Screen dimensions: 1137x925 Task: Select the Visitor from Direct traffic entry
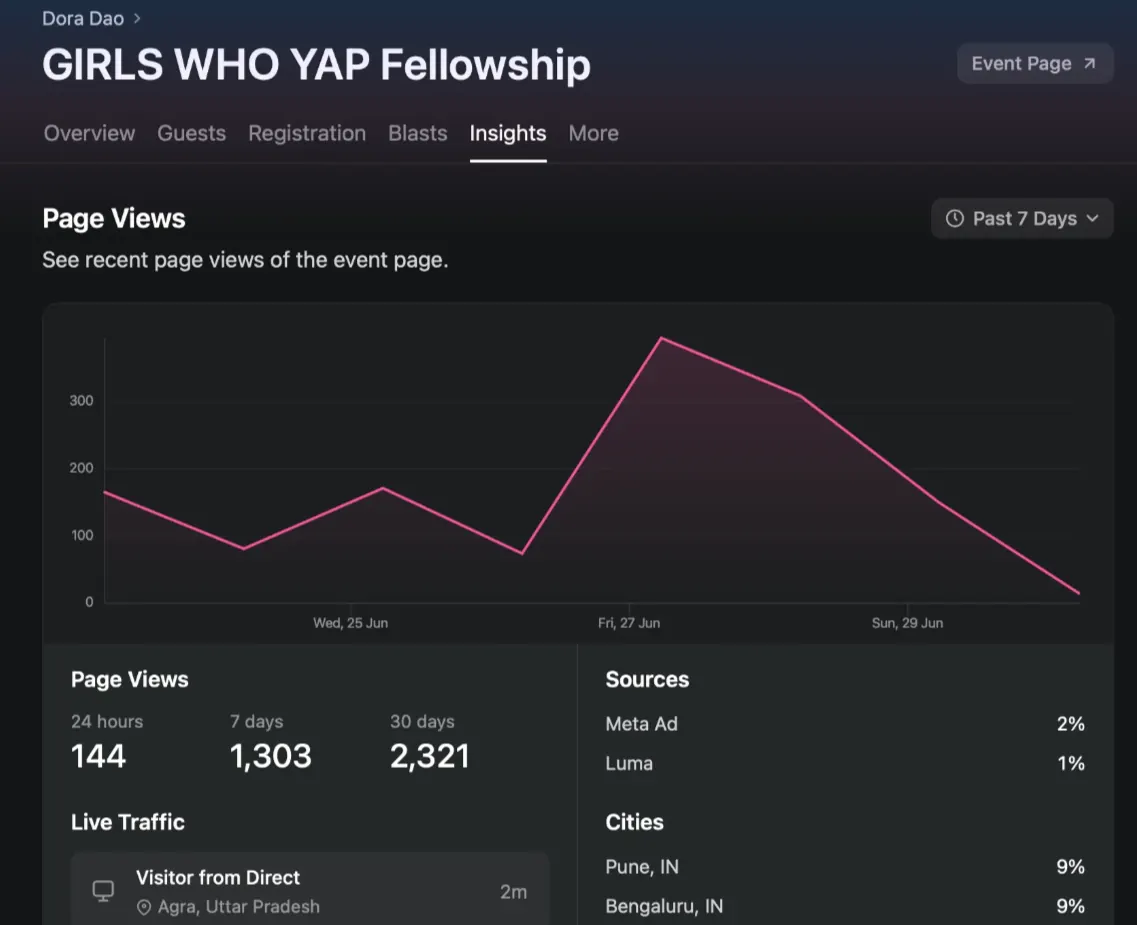tap(310, 891)
